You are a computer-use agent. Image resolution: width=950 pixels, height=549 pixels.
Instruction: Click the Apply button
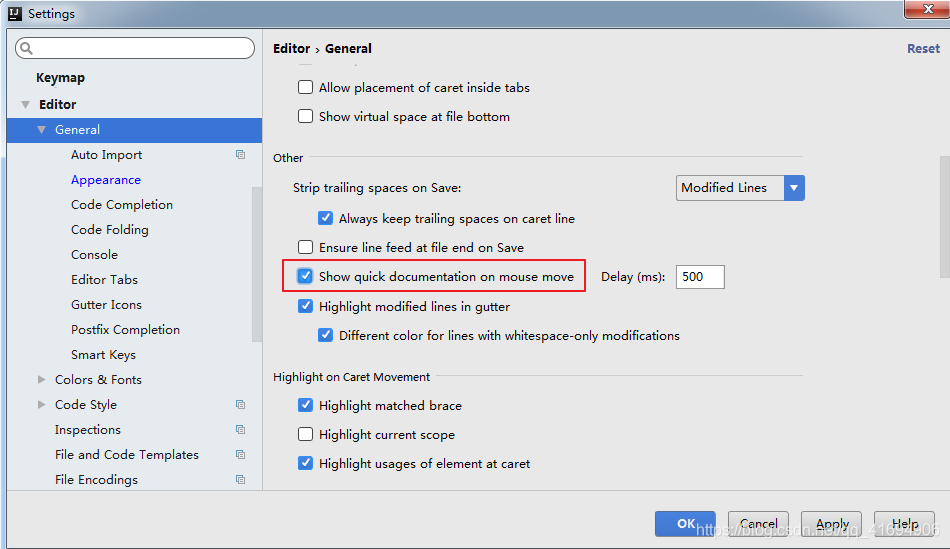tap(831, 524)
